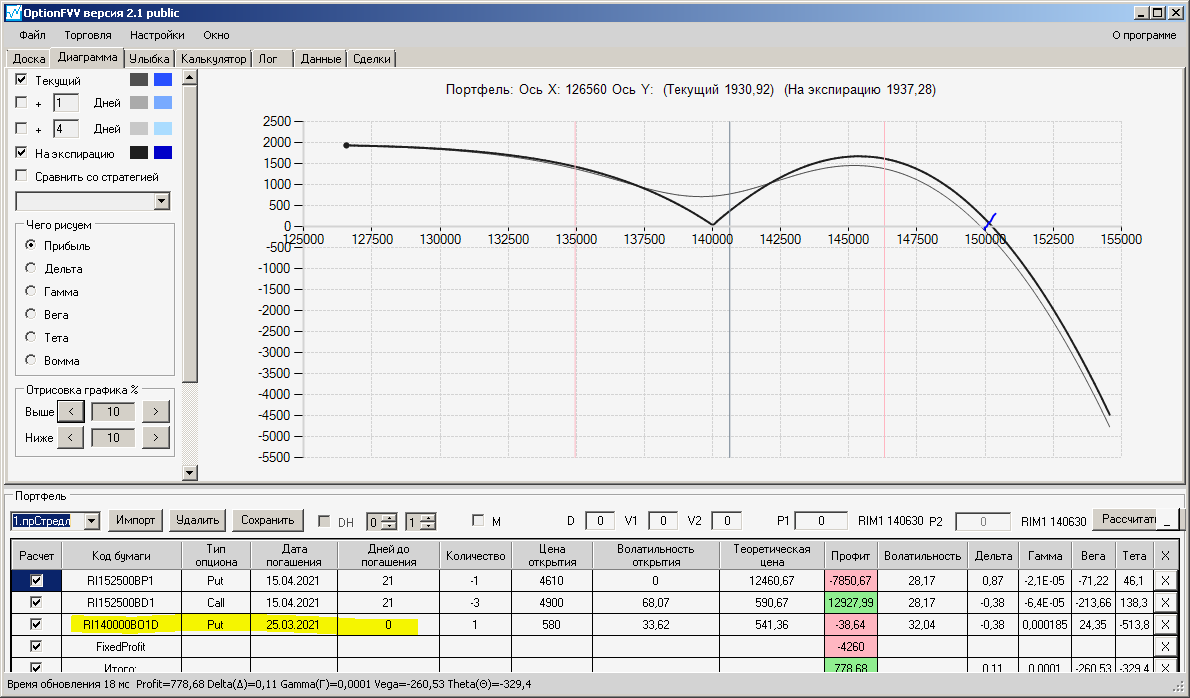This screenshot has width=1190, height=698.
Task: Select the 'Дельта' radio button
Action: (30, 268)
